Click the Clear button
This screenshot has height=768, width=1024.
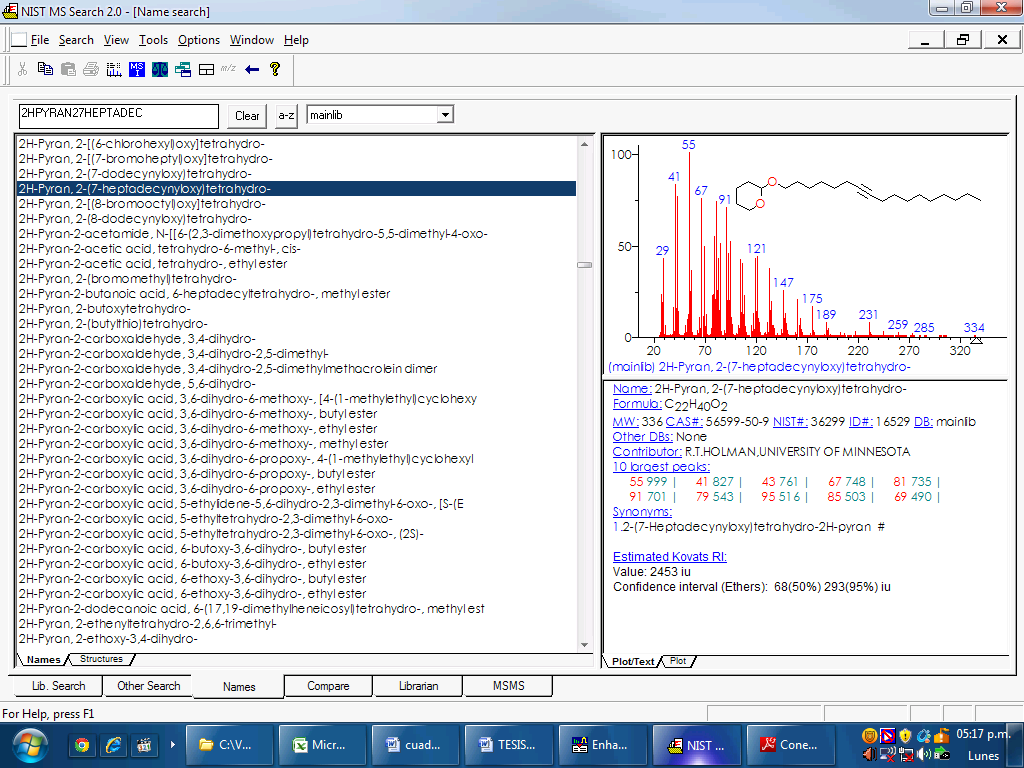click(247, 116)
